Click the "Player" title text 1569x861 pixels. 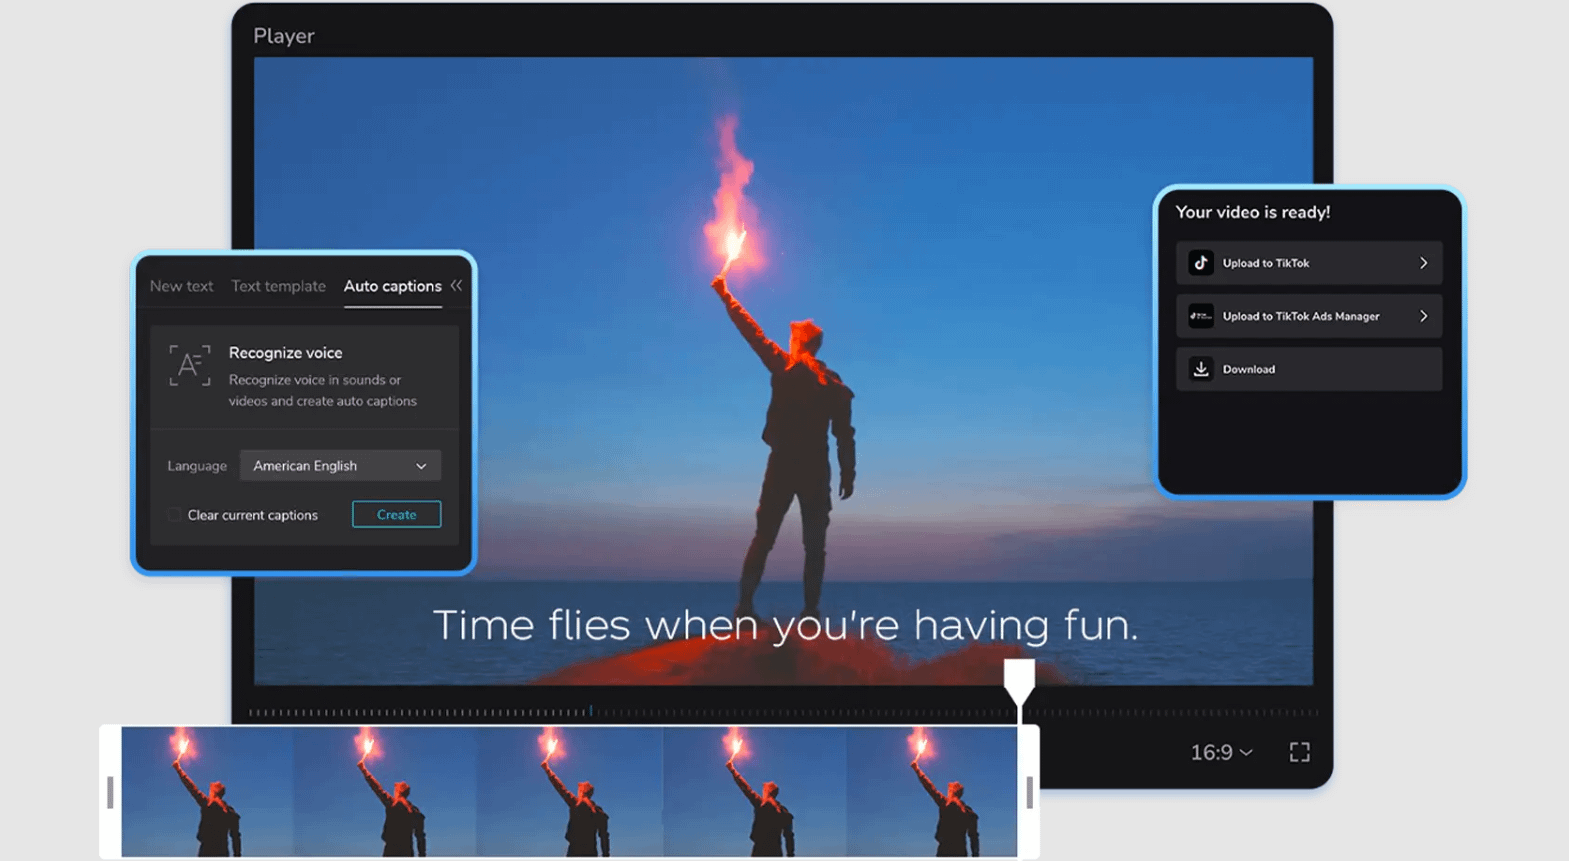click(283, 36)
